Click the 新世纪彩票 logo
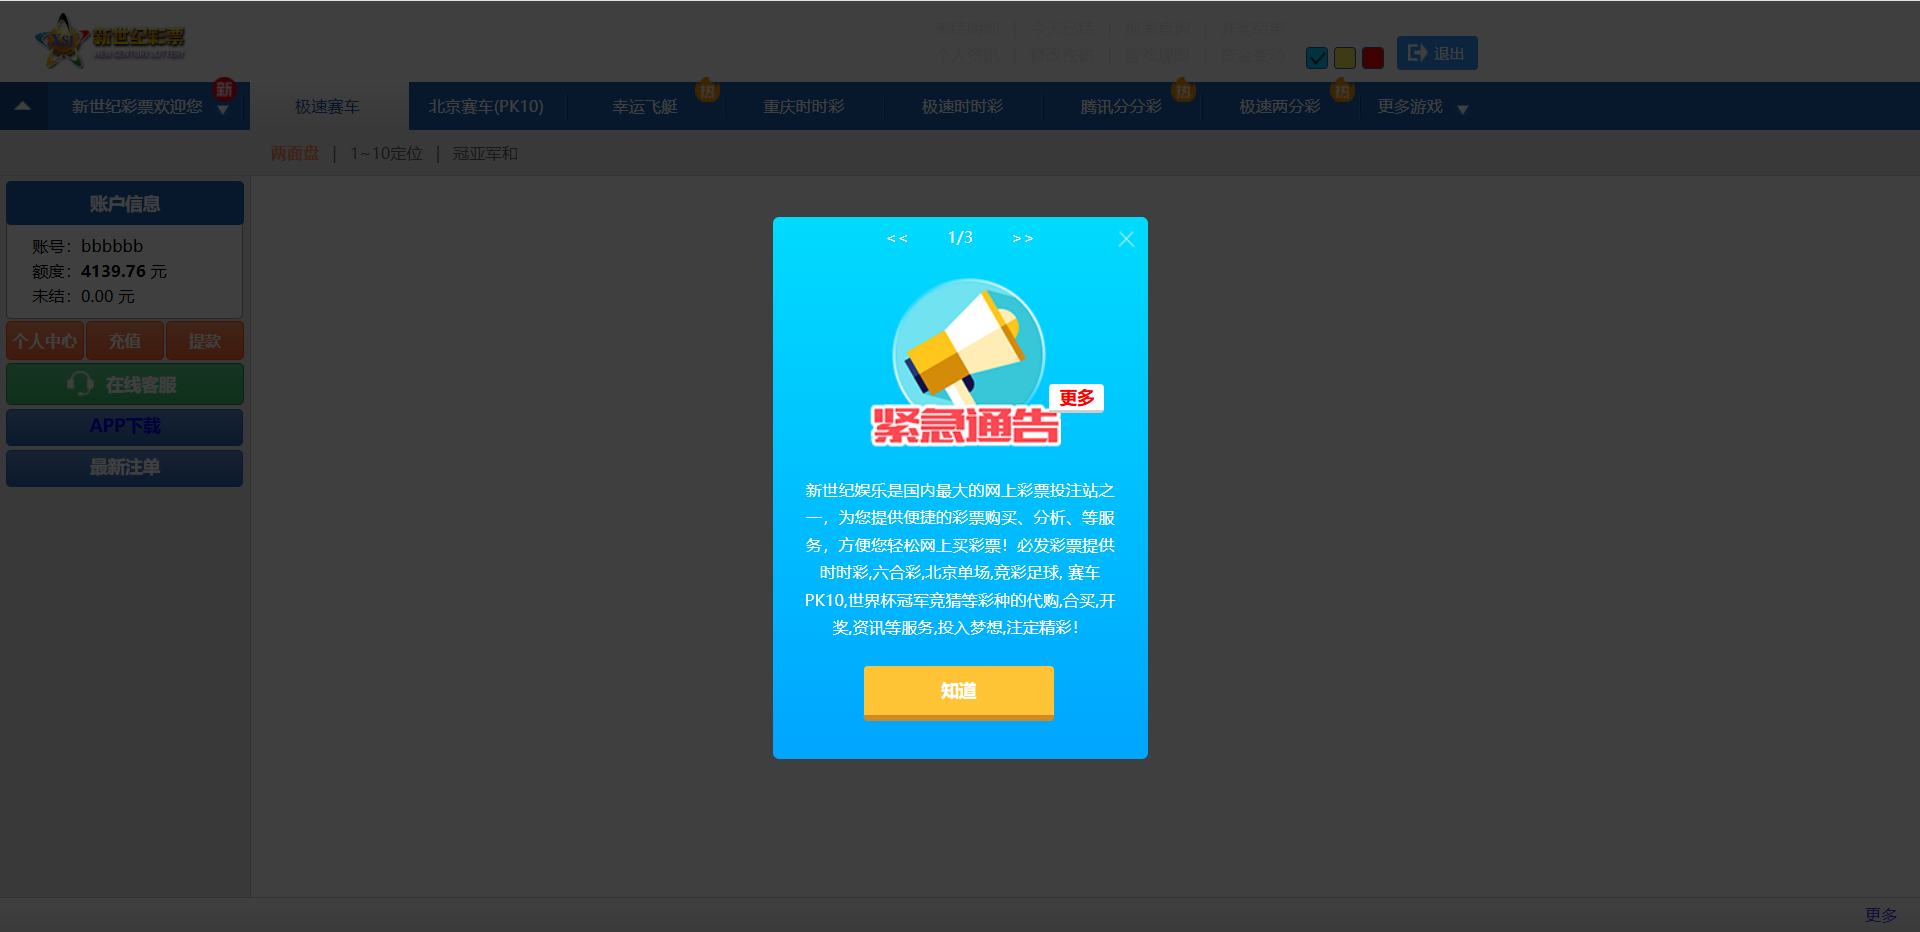The width and height of the screenshot is (1920, 932). click(x=110, y=41)
